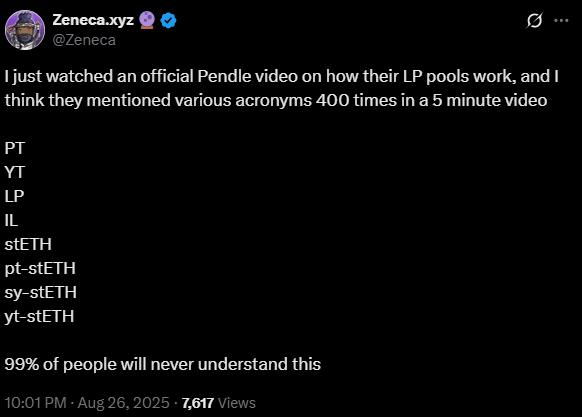582x417 pixels.
Task: Click the Aug 26, 2025 date
Action: pyautogui.click(x=123, y=403)
